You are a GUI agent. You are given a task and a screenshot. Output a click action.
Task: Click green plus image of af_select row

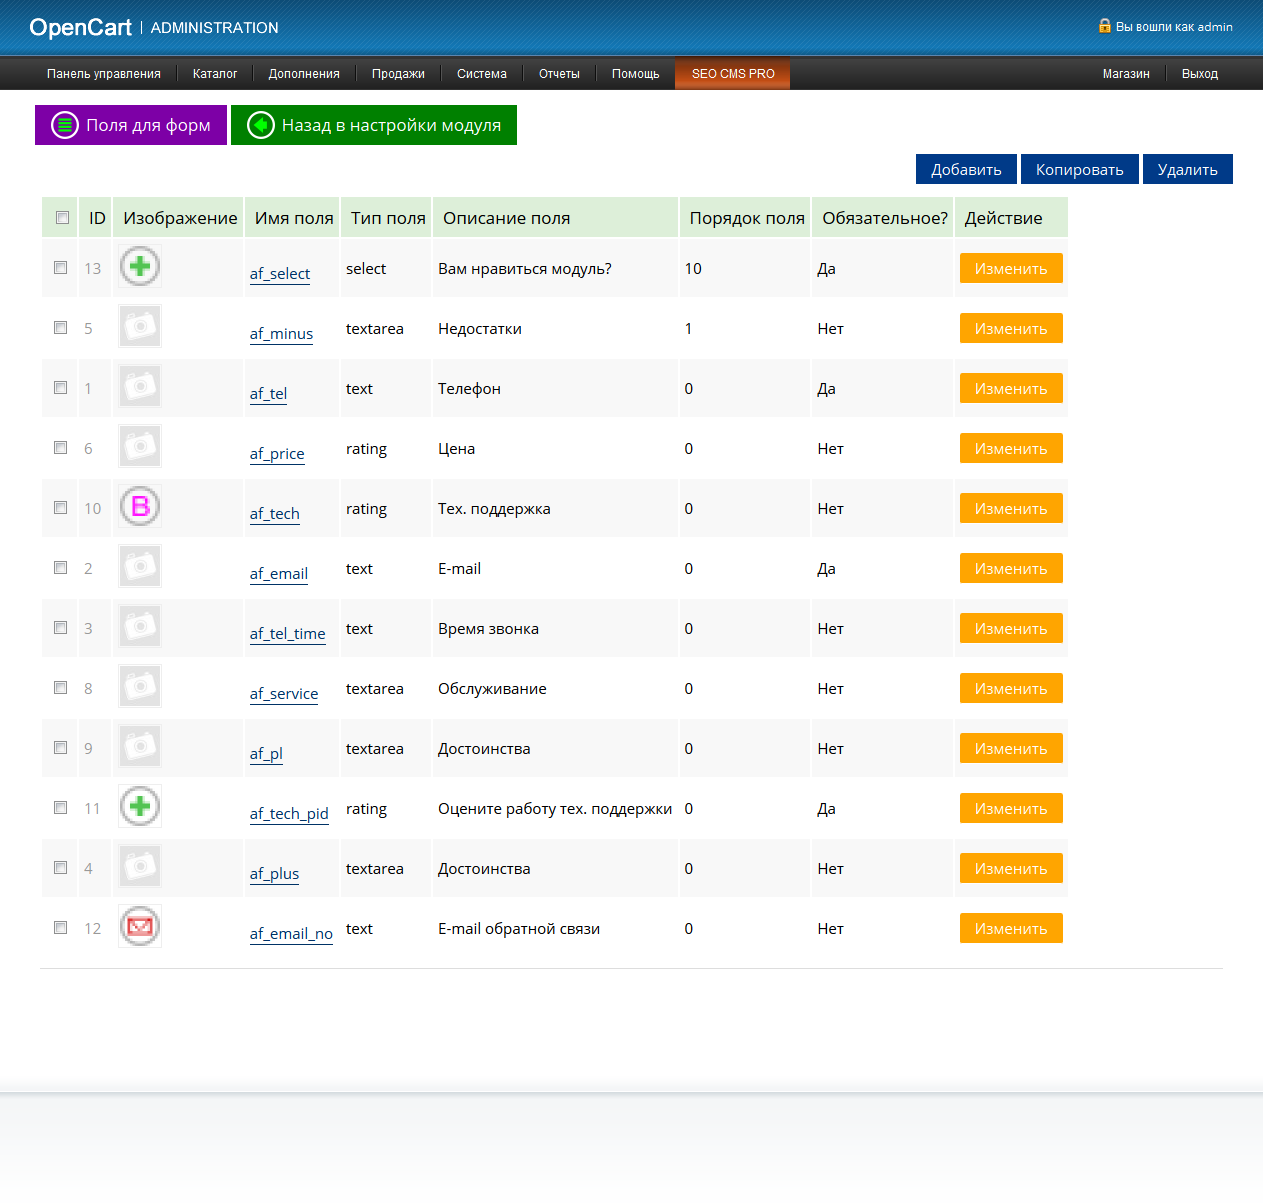tap(140, 266)
